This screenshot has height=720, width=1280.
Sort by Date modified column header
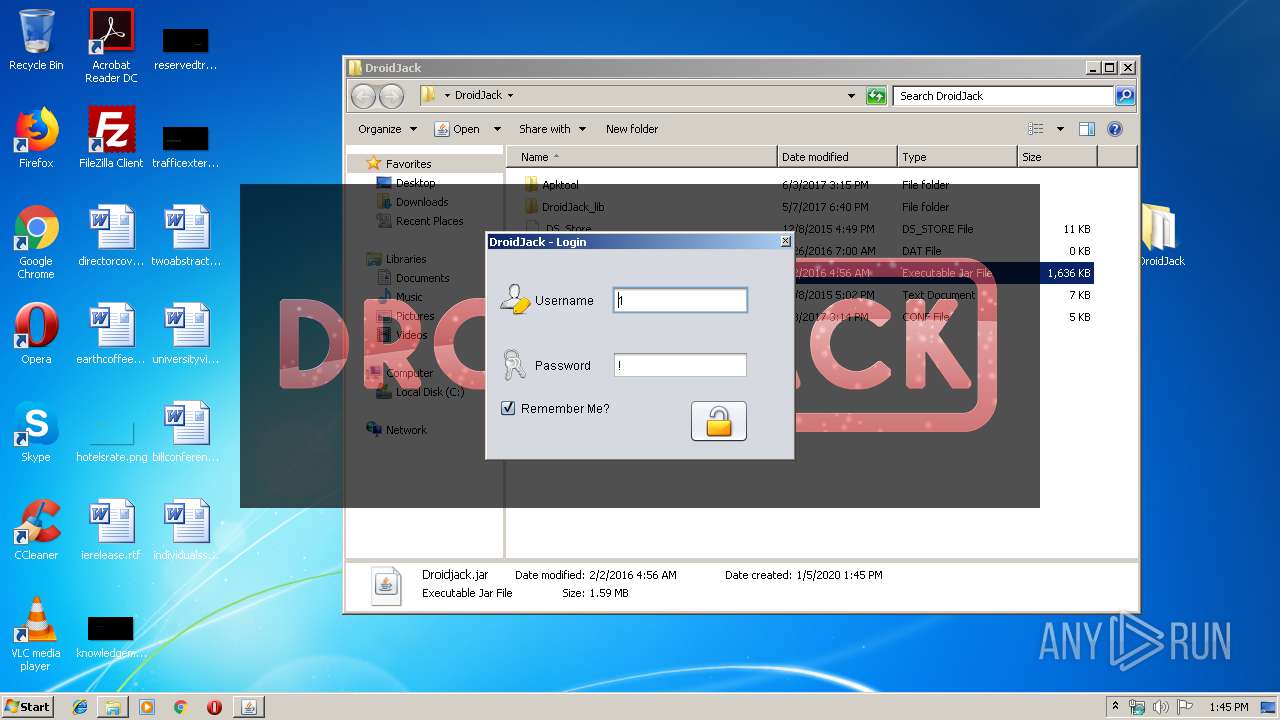pos(837,157)
